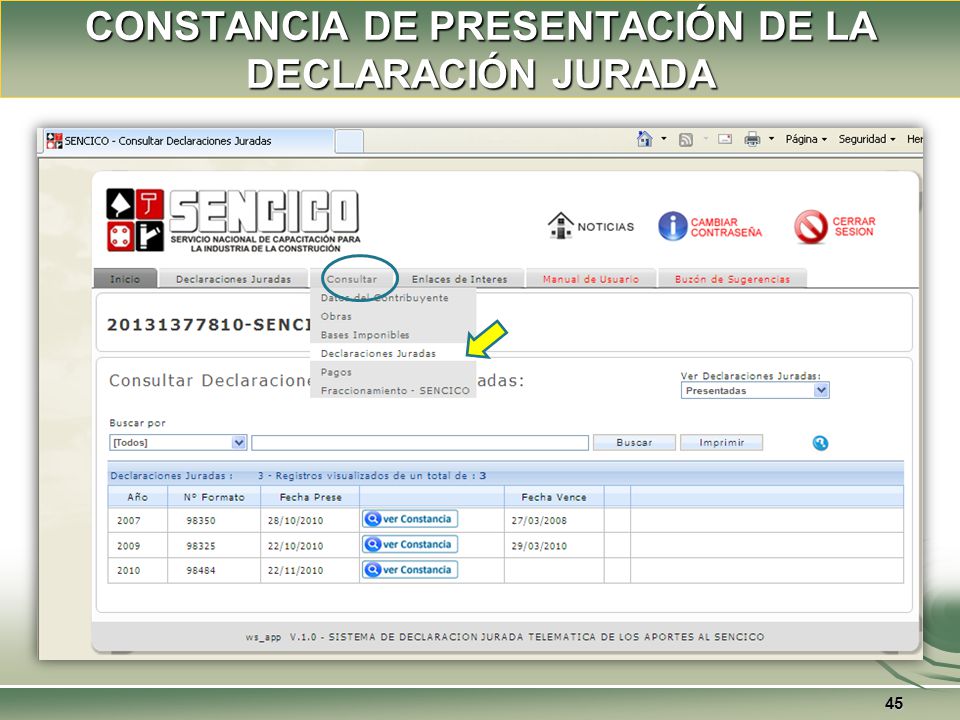The image size is (960, 720).
Task: Switch to the Inicio tab
Action: coord(126,279)
